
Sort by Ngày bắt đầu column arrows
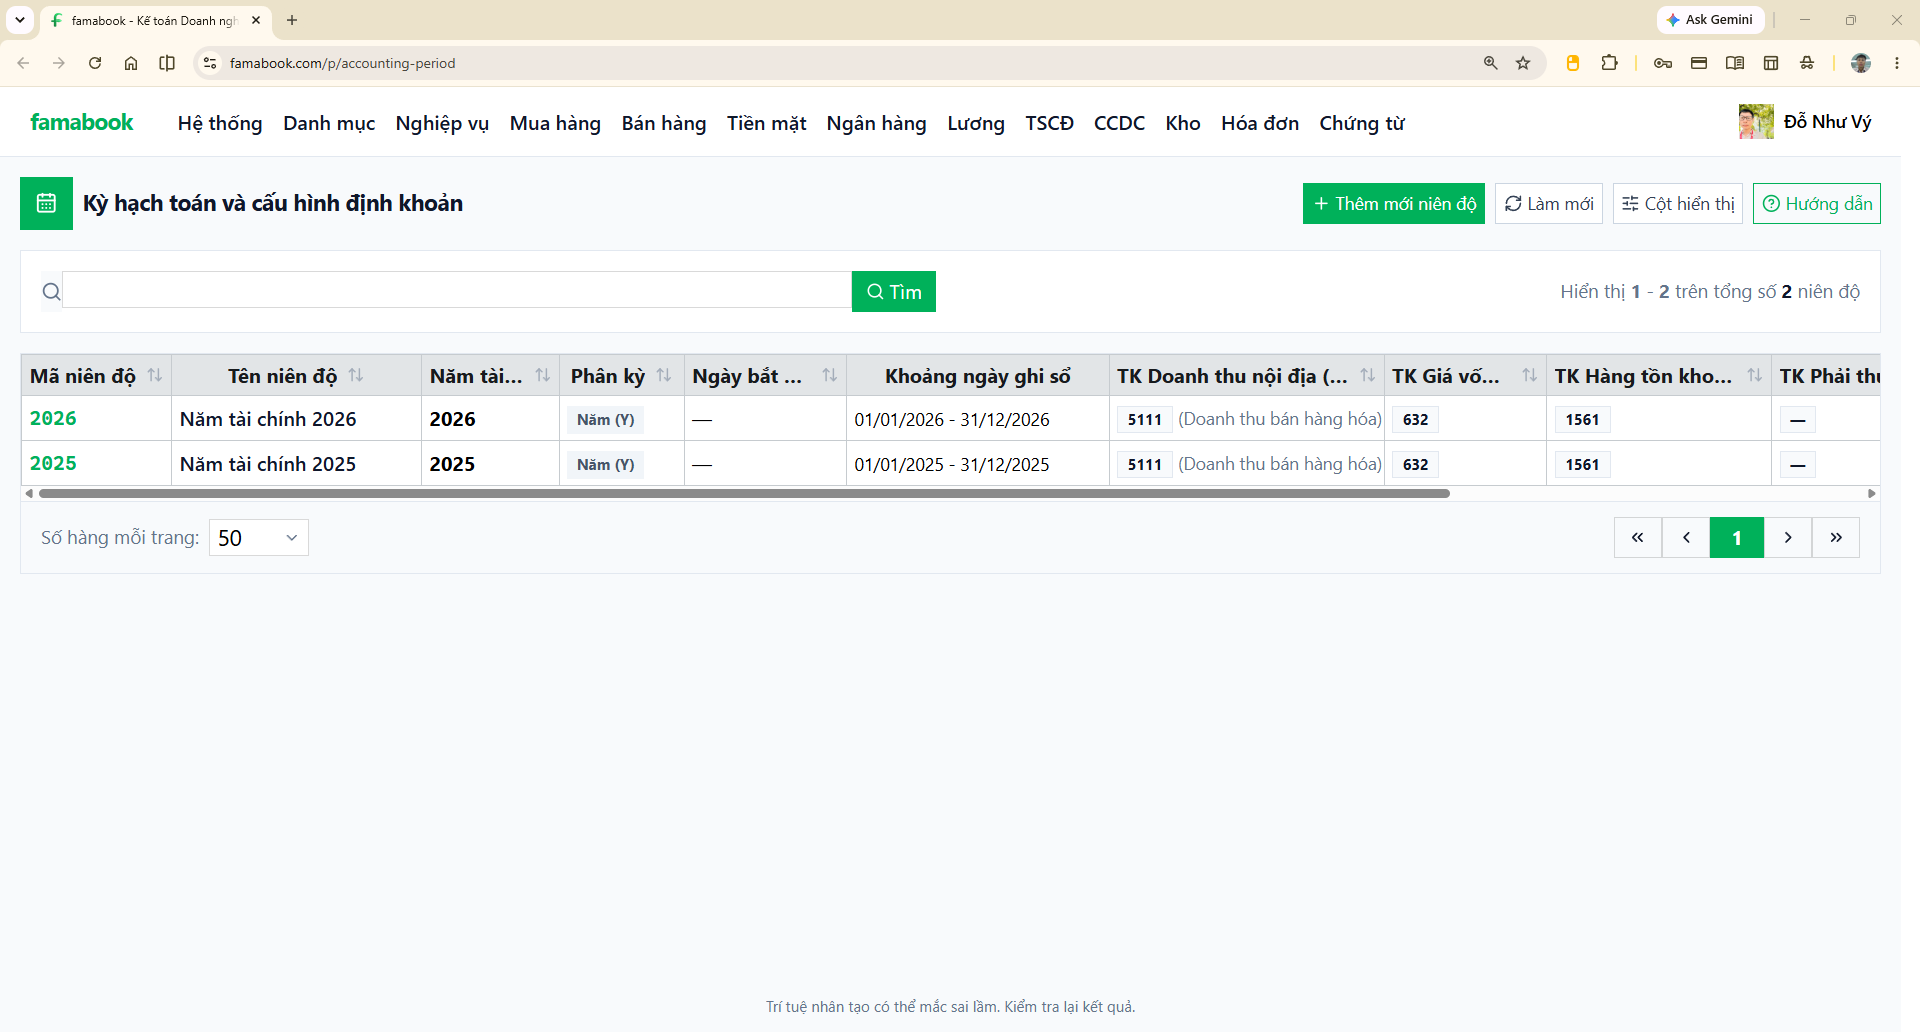(x=830, y=375)
